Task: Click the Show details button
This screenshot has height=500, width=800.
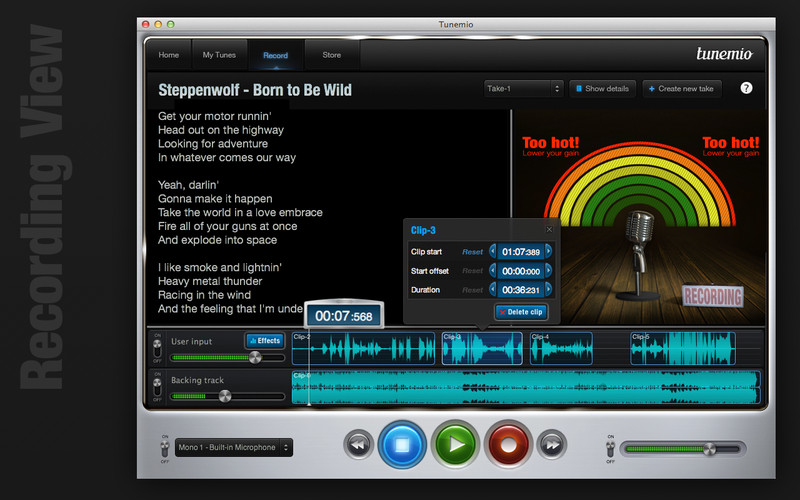Action: pos(603,89)
